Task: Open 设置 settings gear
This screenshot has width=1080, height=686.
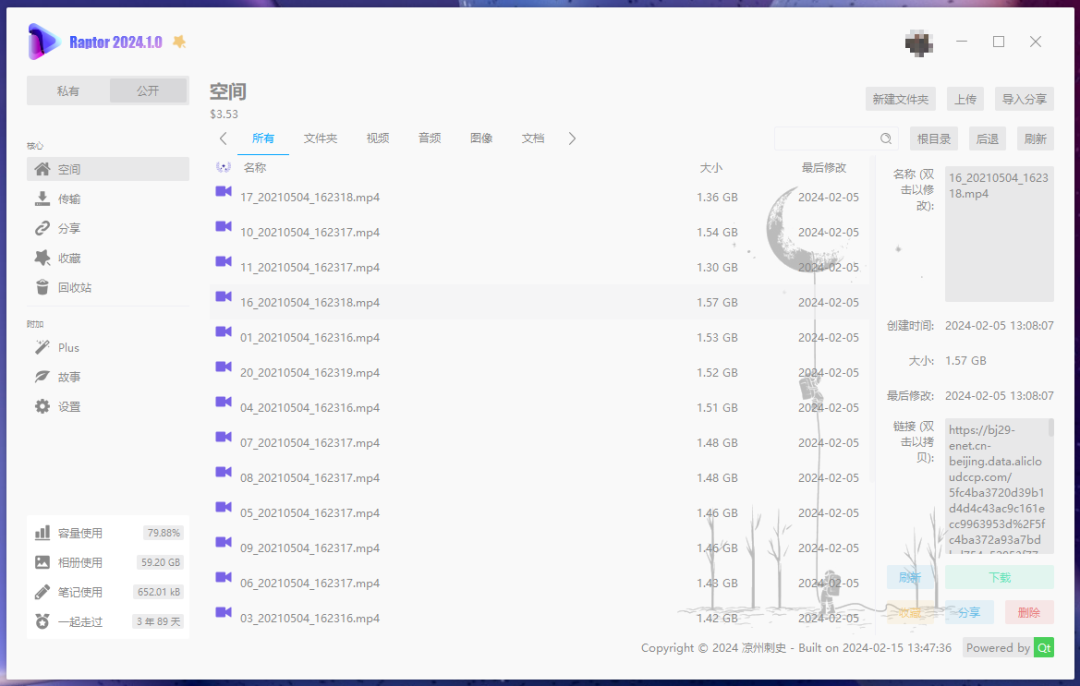Action: pyautogui.click(x=42, y=407)
